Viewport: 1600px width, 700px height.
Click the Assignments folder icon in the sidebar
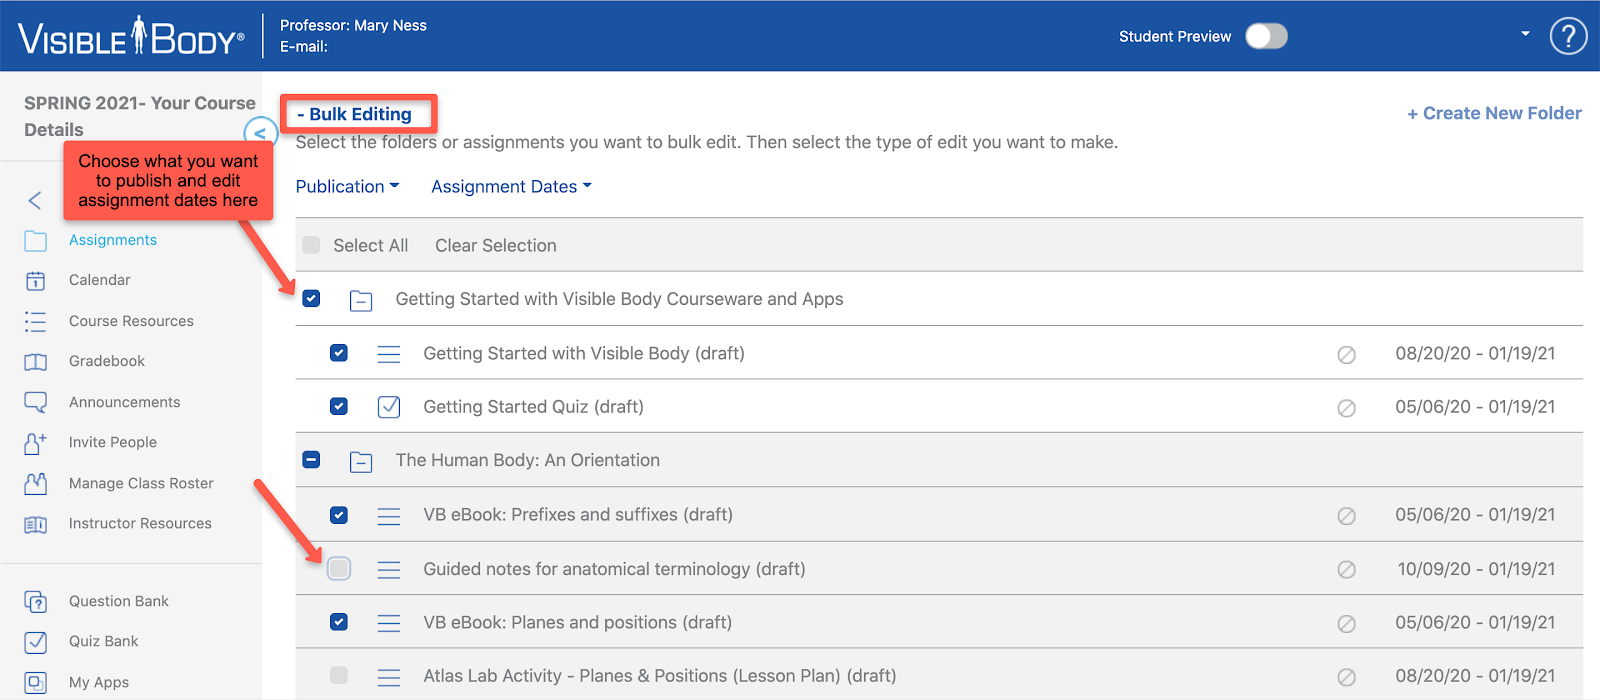click(x=35, y=240)
